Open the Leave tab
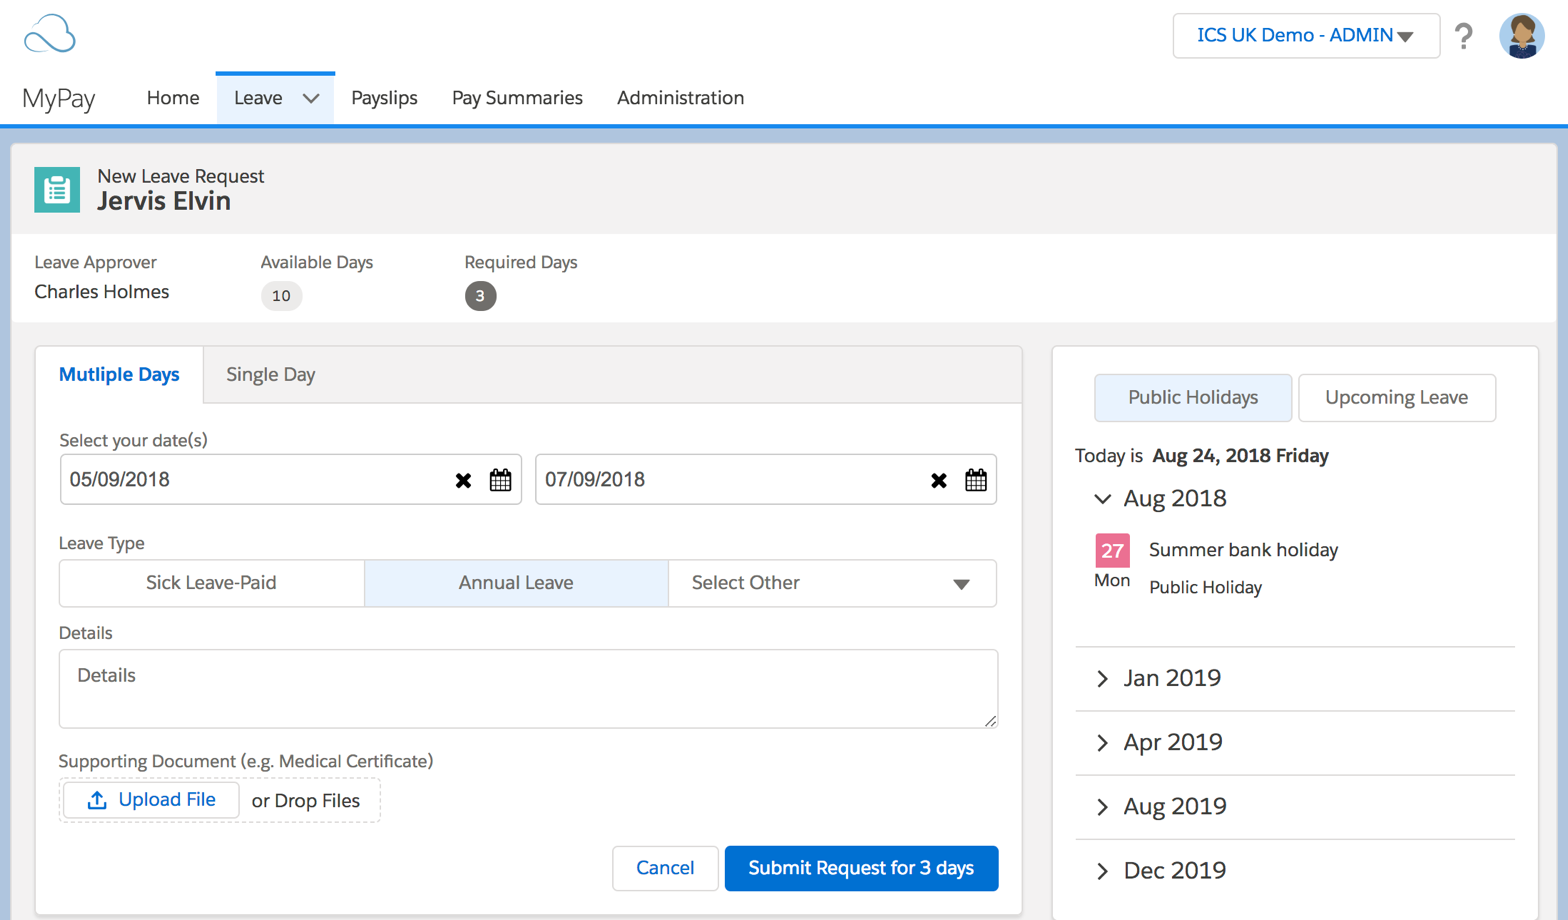The image size is (1568, 920). tap(258, 98)
